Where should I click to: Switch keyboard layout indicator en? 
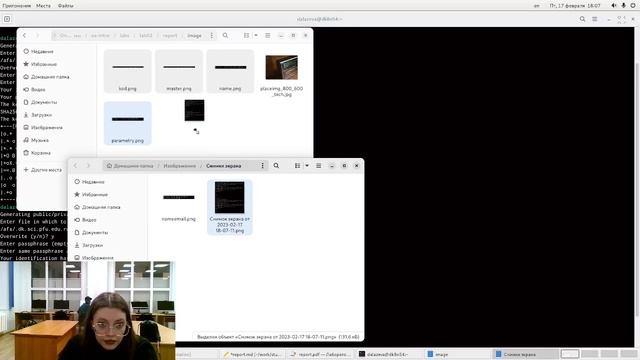537,5
